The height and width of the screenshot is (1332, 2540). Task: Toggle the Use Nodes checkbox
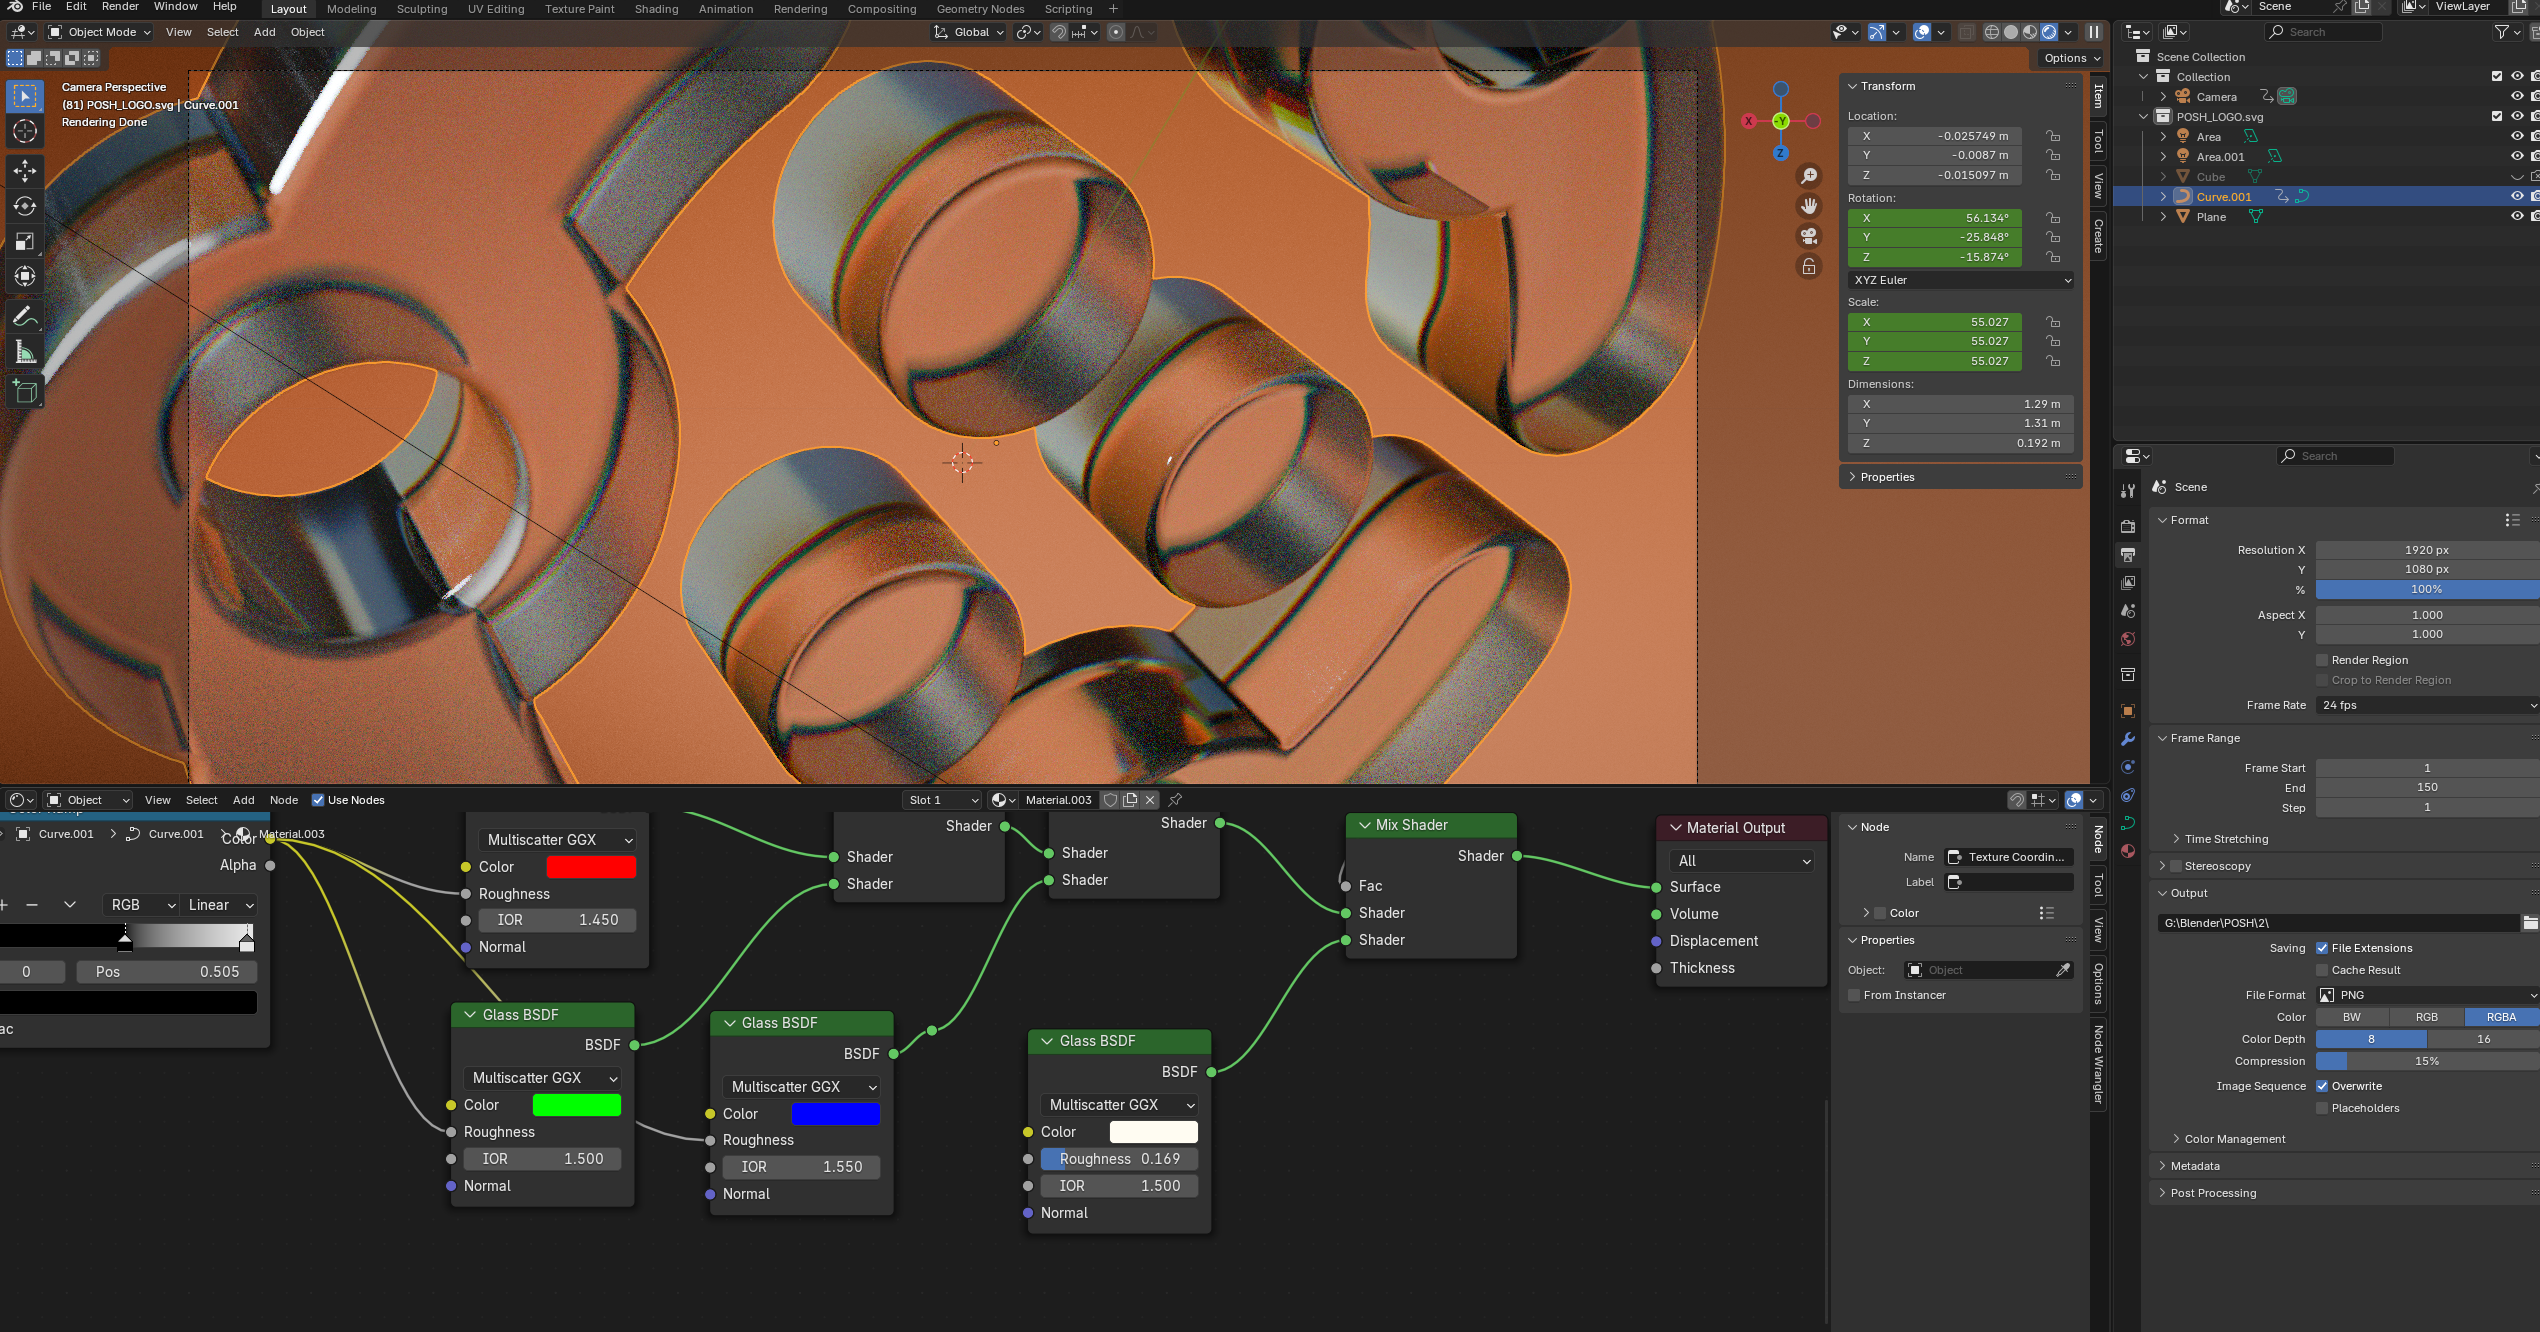point(318,800)
